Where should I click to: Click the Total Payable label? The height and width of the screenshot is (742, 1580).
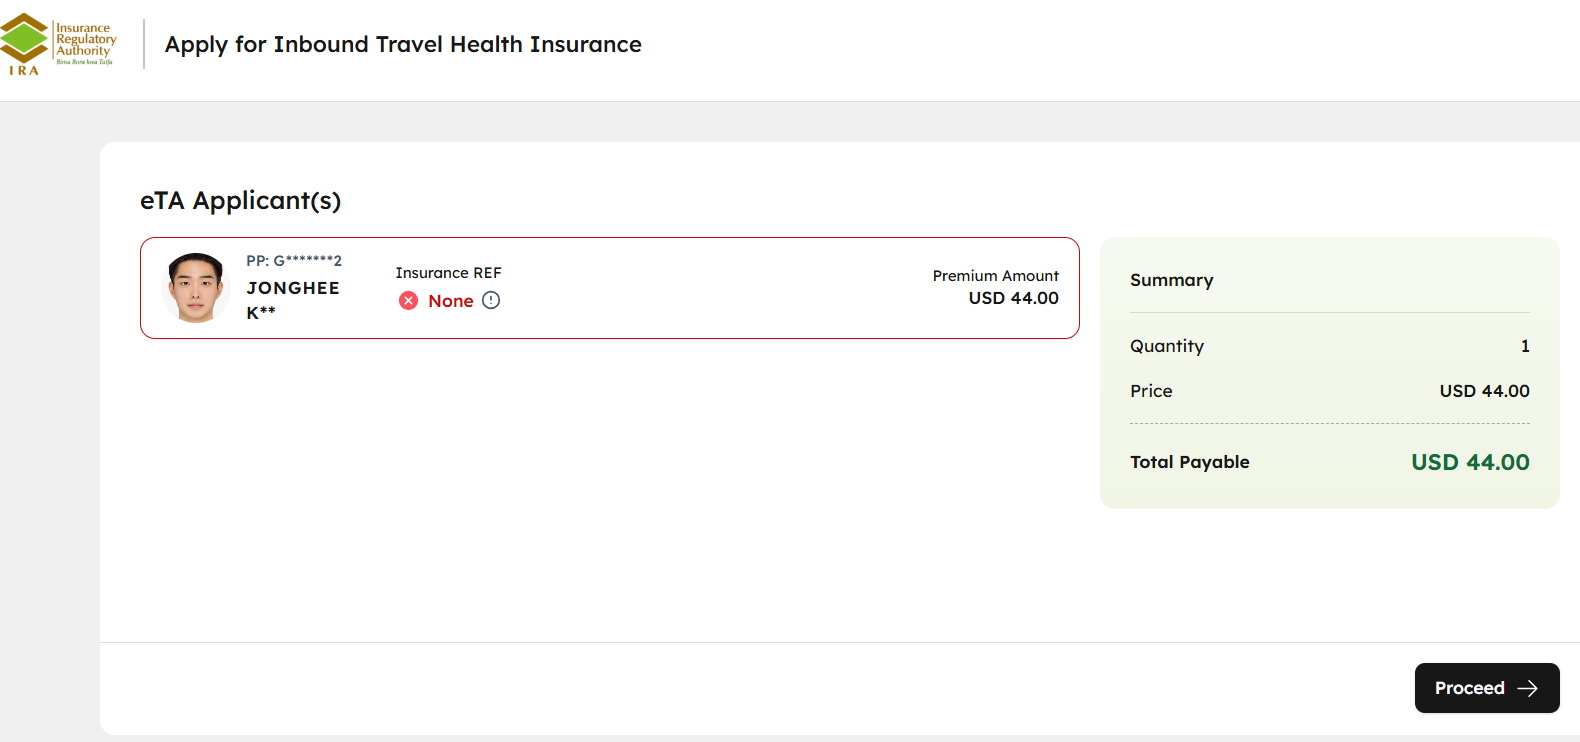[1190, 462]
